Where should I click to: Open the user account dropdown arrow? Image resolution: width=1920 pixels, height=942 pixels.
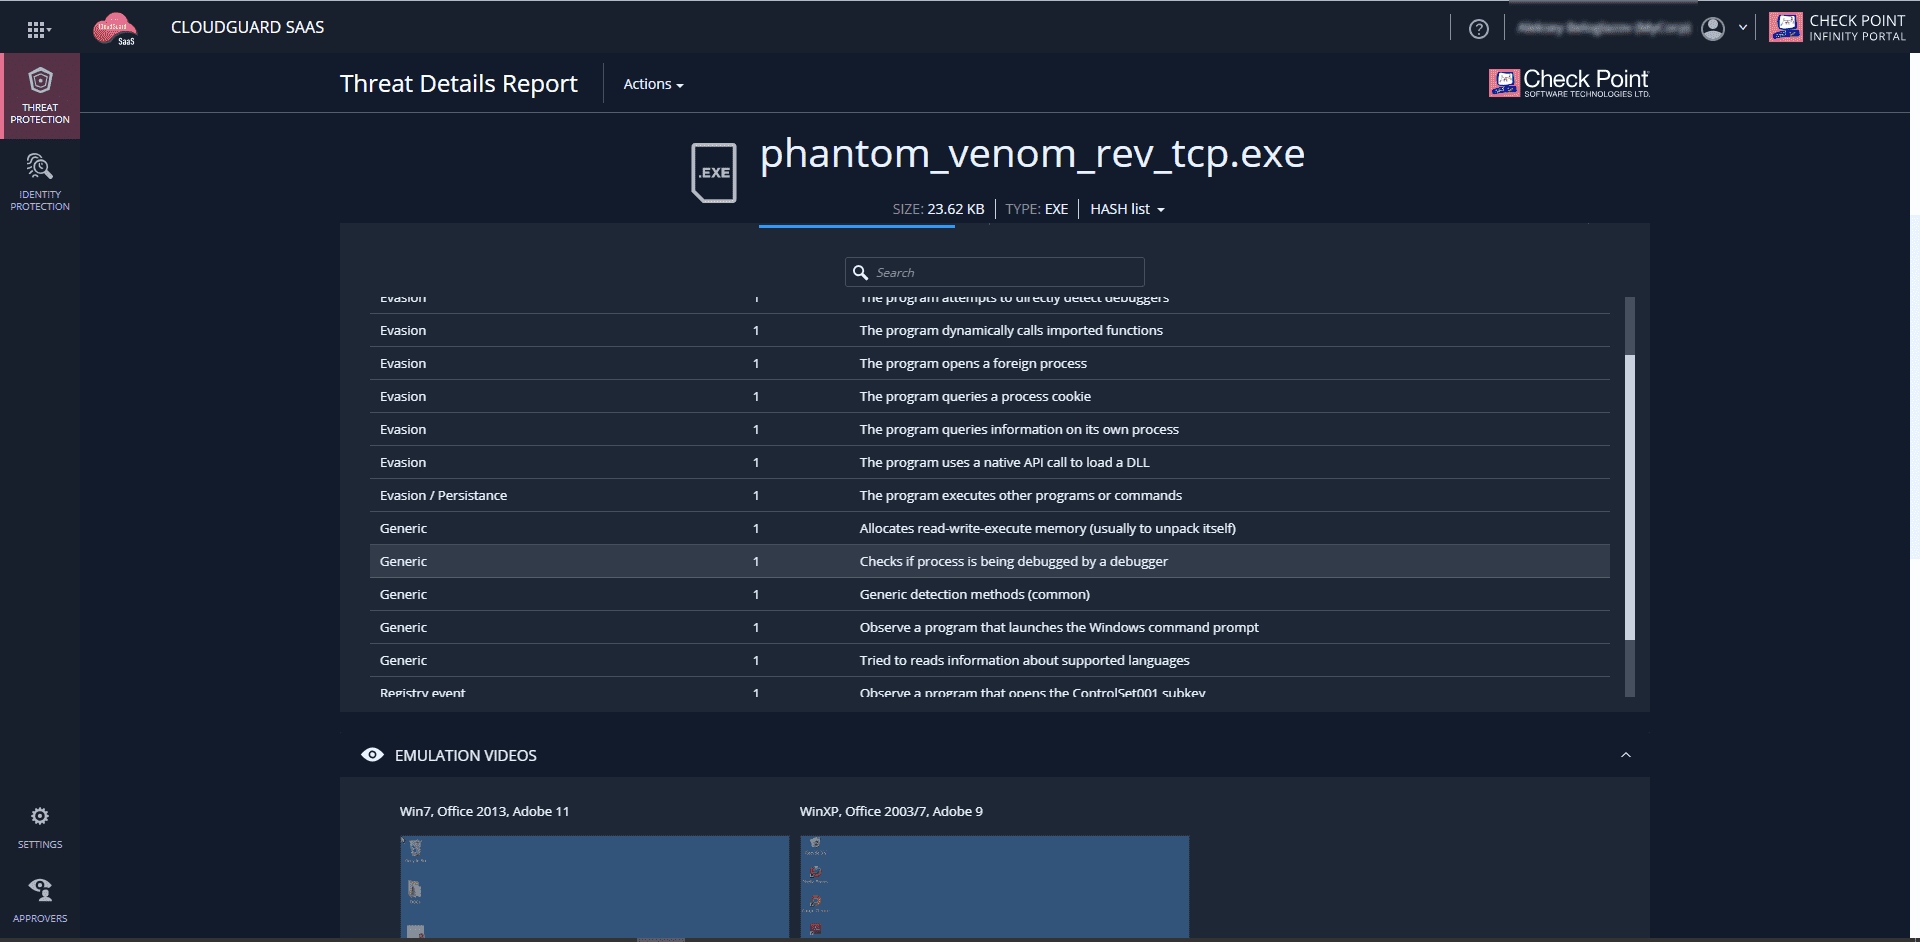[x=1743, y=28]
